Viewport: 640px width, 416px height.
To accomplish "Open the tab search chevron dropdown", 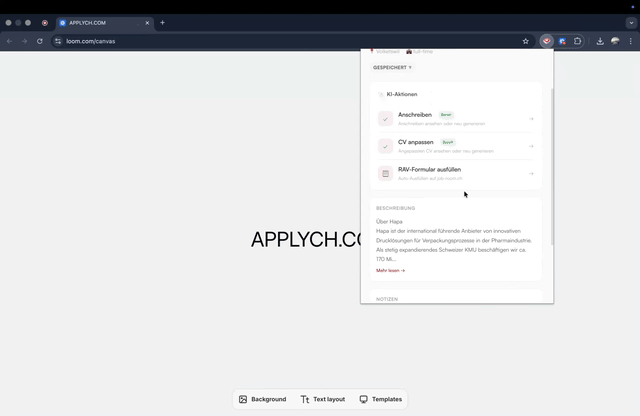I will [631, 23].
